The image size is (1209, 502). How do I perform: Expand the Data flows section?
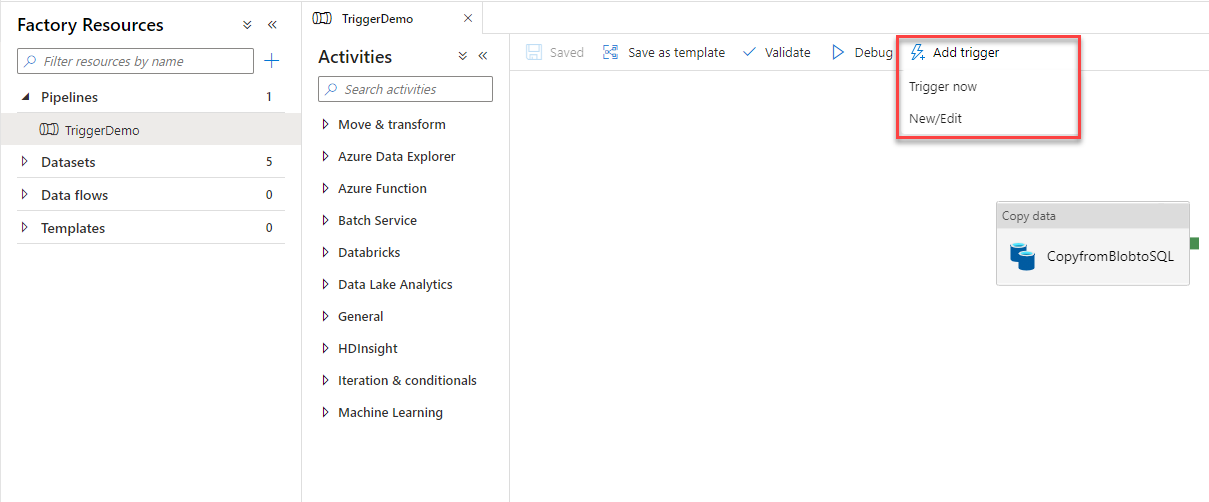click(x=25, y=195)
